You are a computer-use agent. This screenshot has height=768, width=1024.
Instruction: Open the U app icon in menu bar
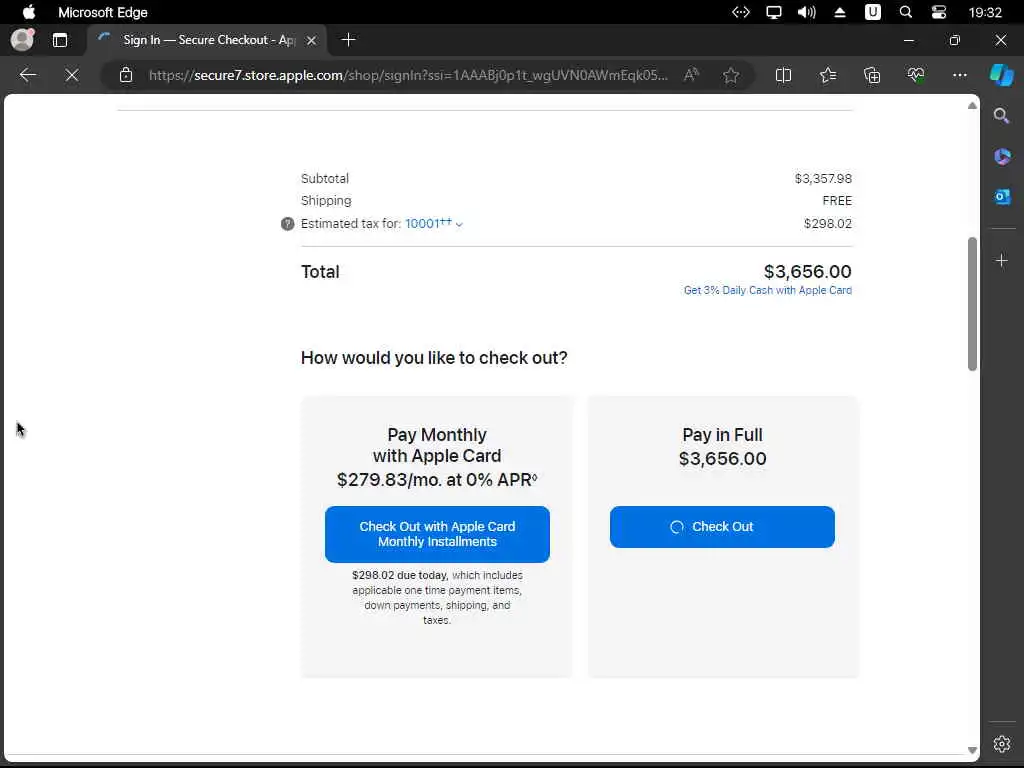tap(872, 12)
